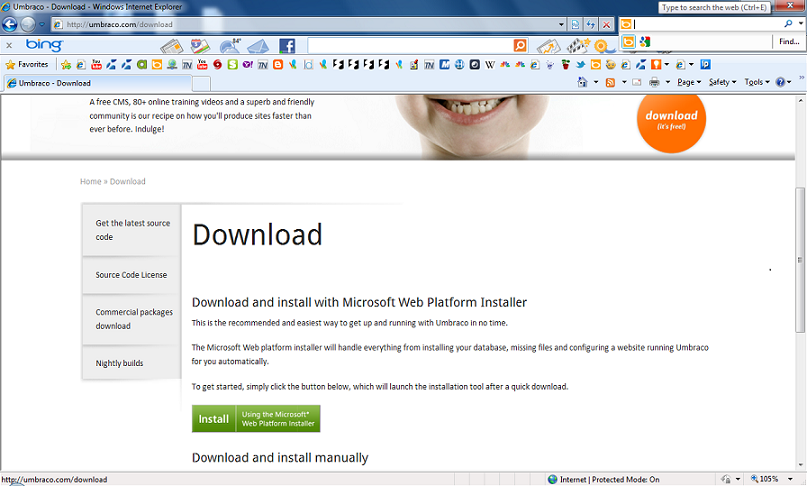Go back with the browser Back arrow
The image size is (807, 486).
click(x=10, y=24)
